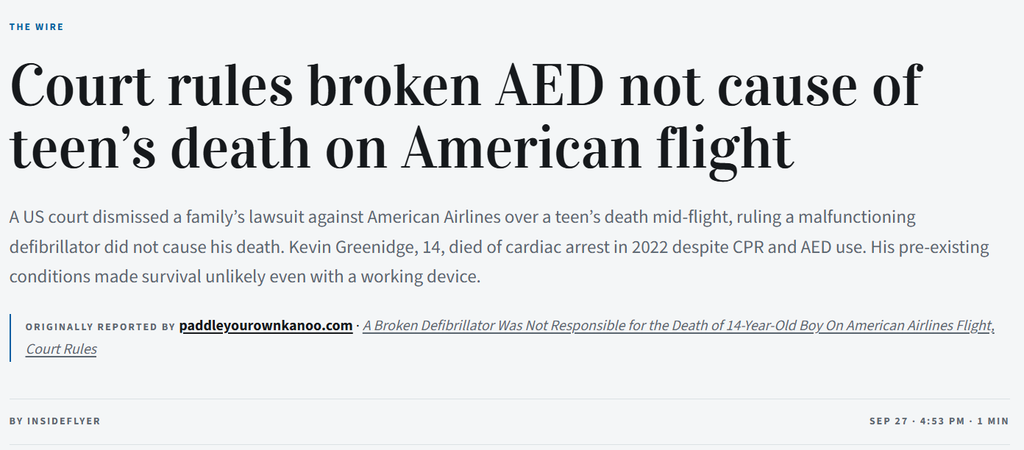The image size is (1024, 450).
Task: Open THE WIRE section label
Action: (x=37, y=27)
